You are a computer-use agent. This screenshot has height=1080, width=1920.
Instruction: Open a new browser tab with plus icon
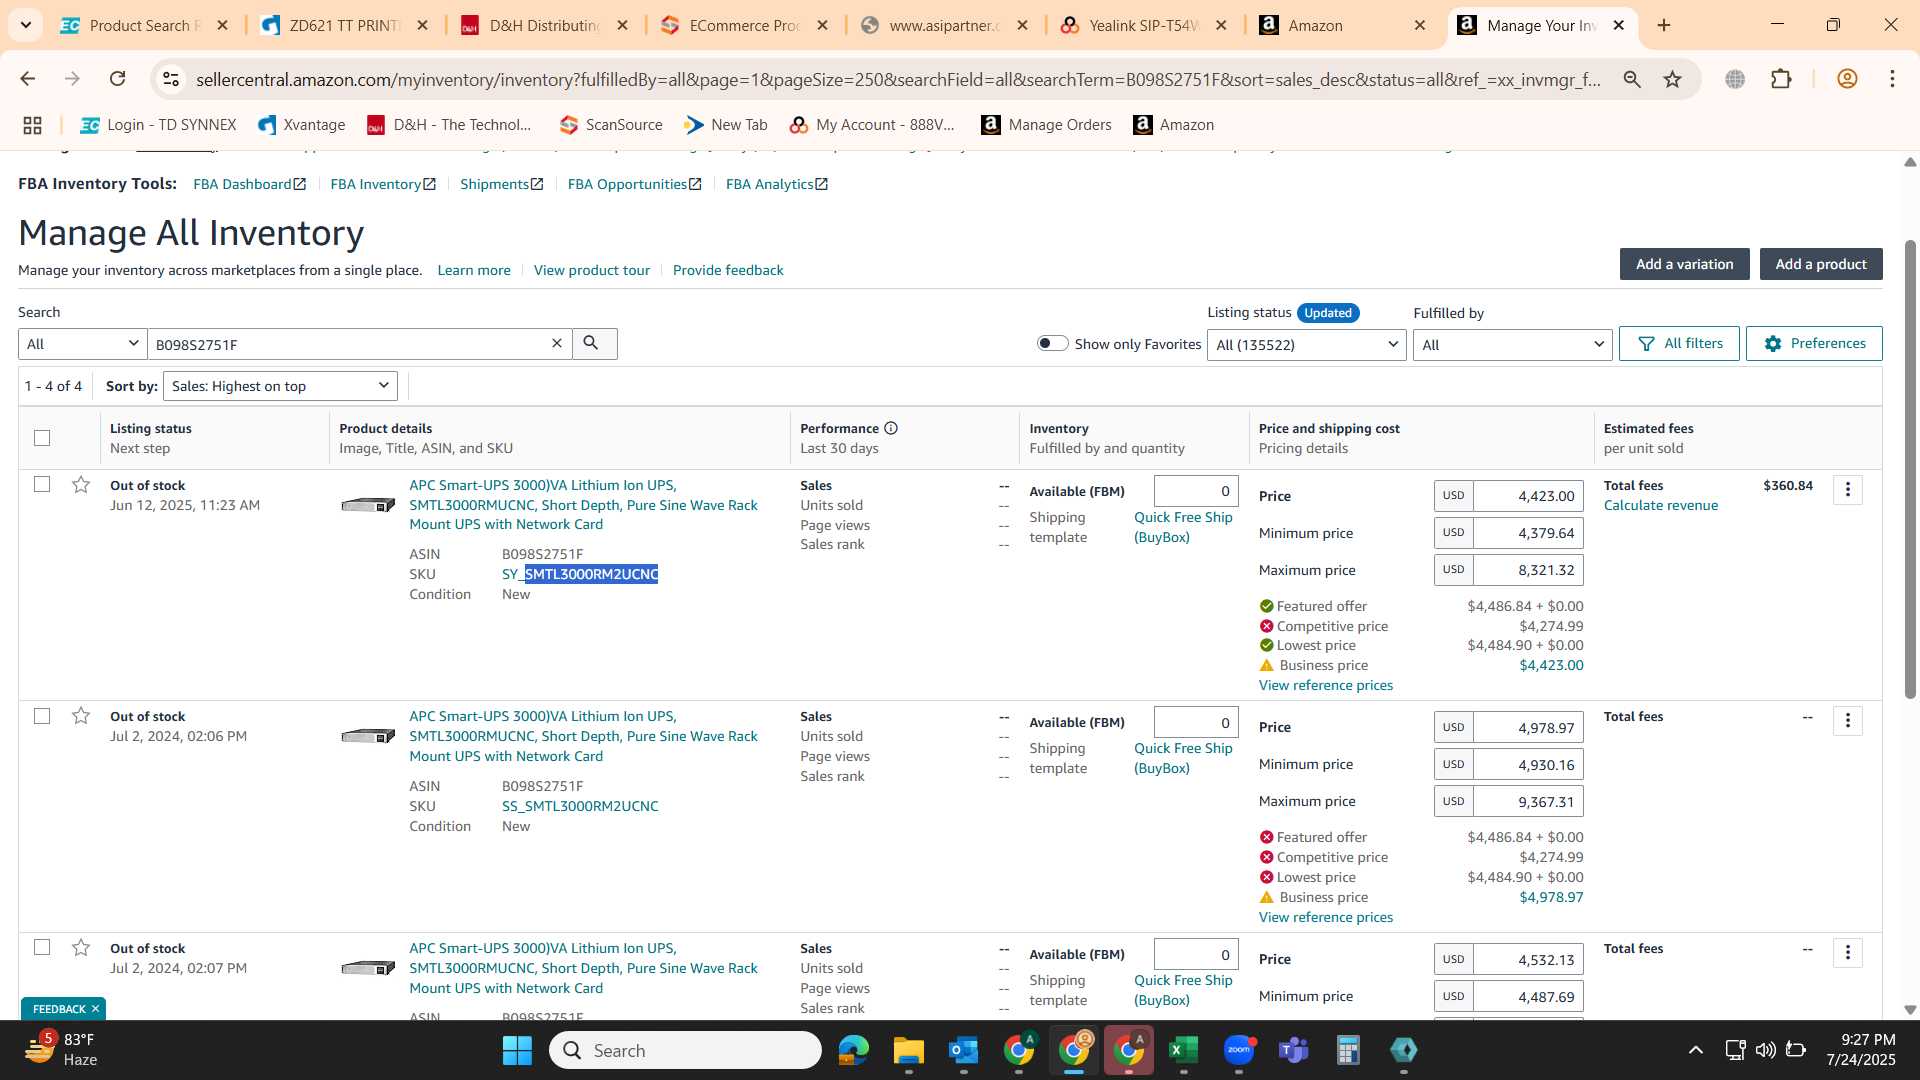coord(1664,25)
